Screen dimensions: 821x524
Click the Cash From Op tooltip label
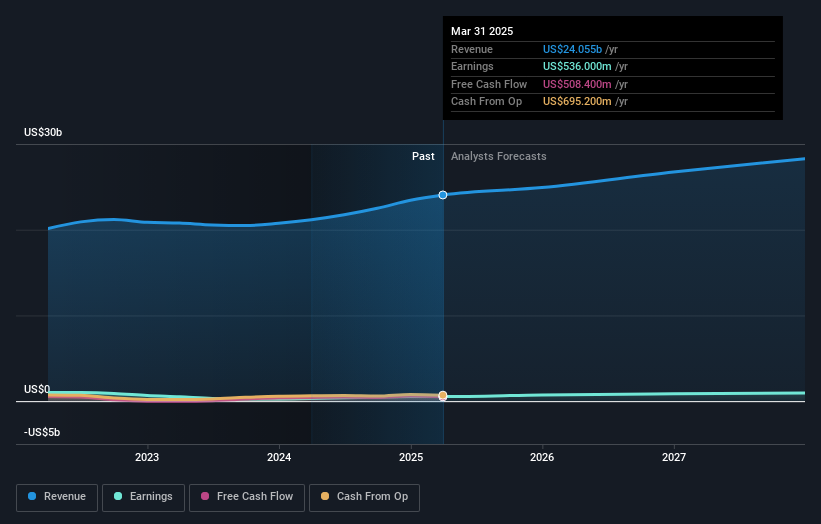pyautogui.click(x=486, y=102)
